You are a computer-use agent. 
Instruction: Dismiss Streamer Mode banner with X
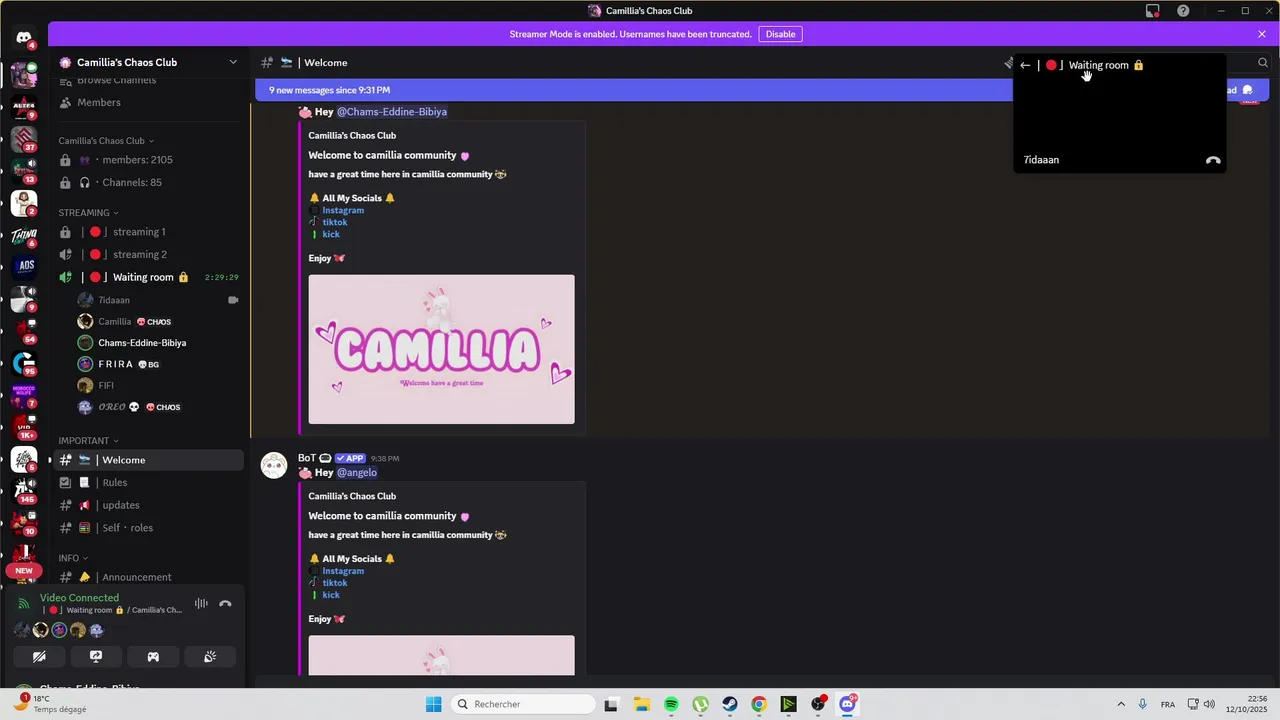1262,34
